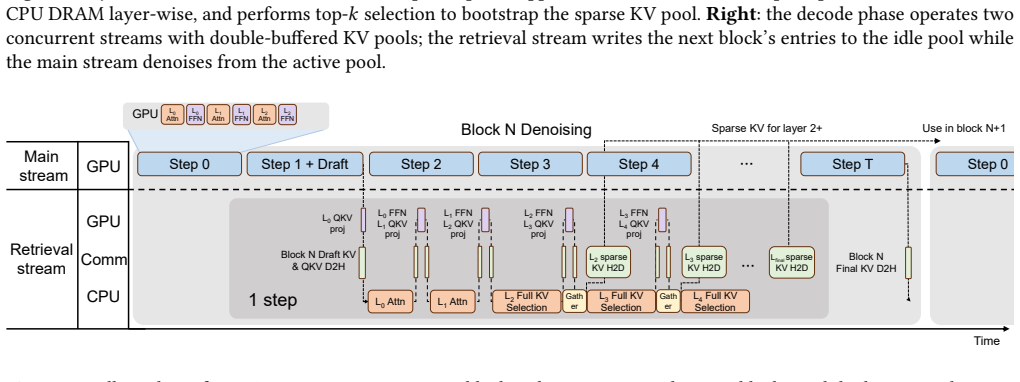Click the small L0 Attn box in GPU callout

(172, 115)
